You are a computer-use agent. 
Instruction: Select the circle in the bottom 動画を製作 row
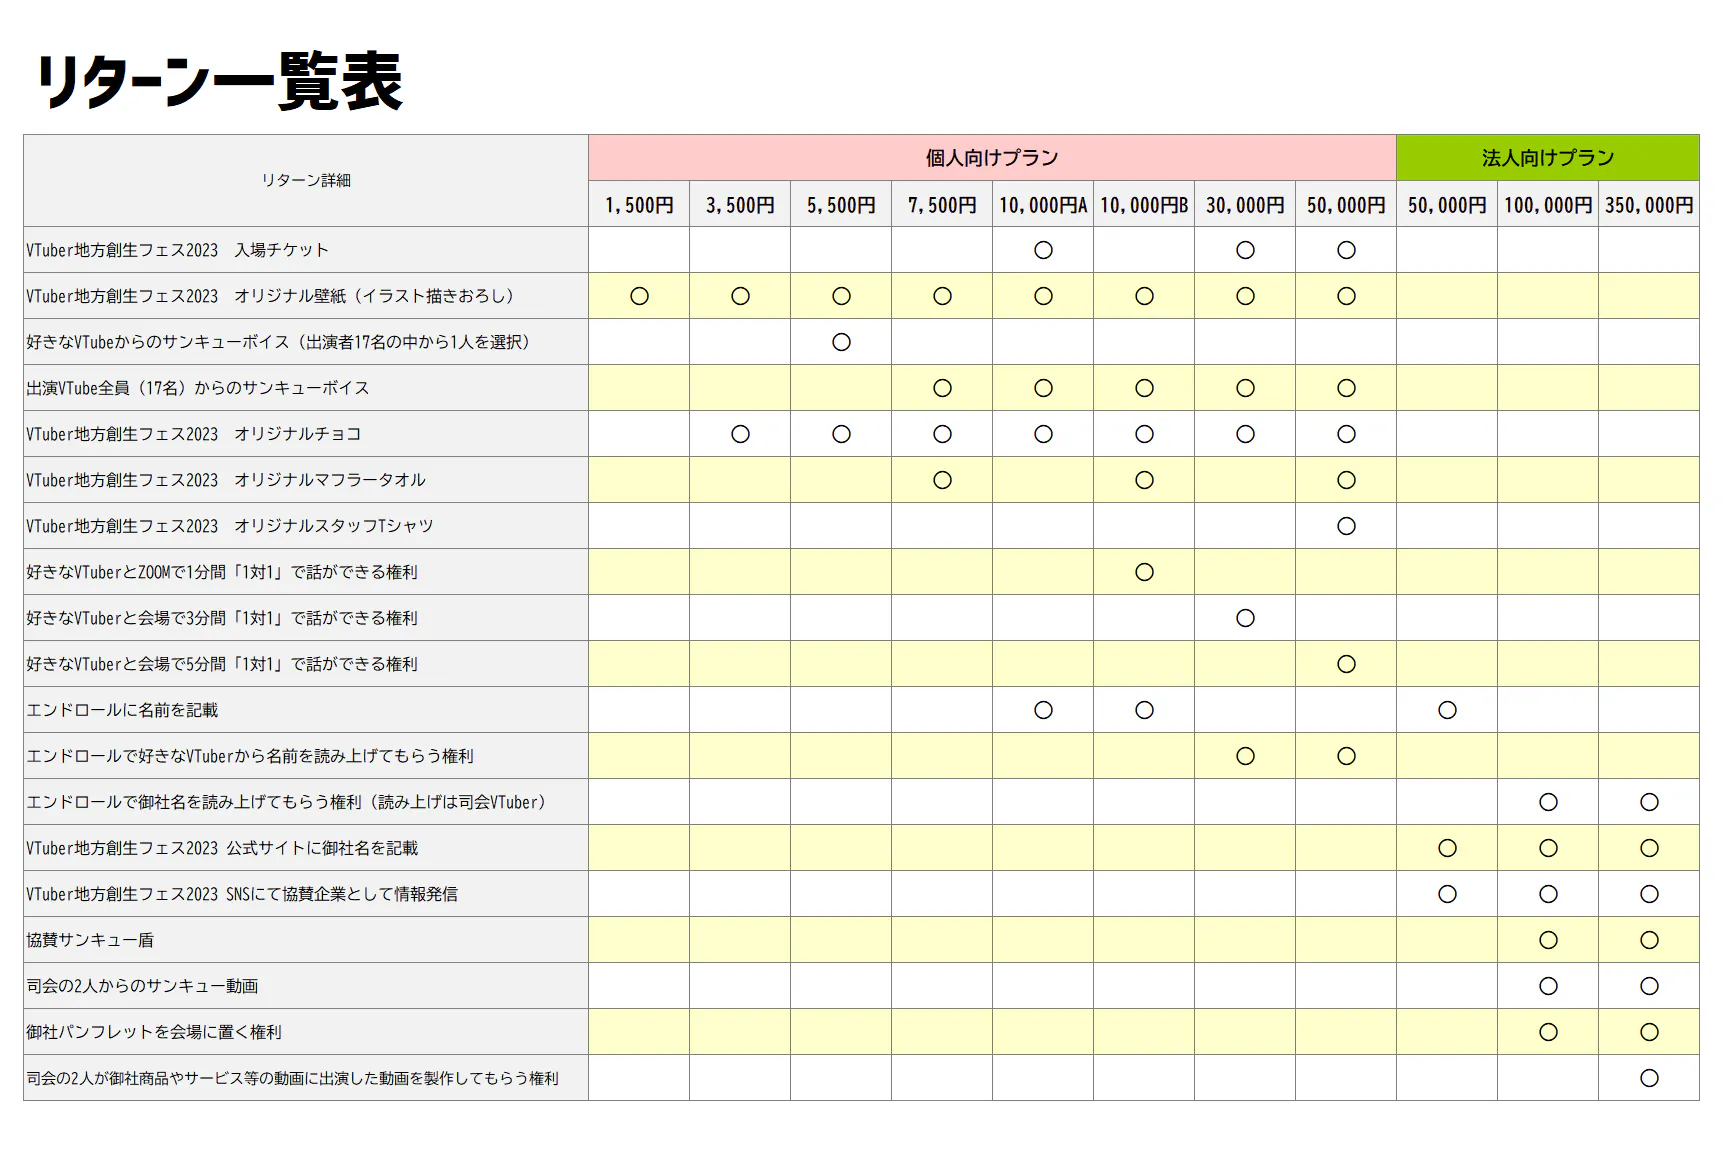coord(1649,1078)
